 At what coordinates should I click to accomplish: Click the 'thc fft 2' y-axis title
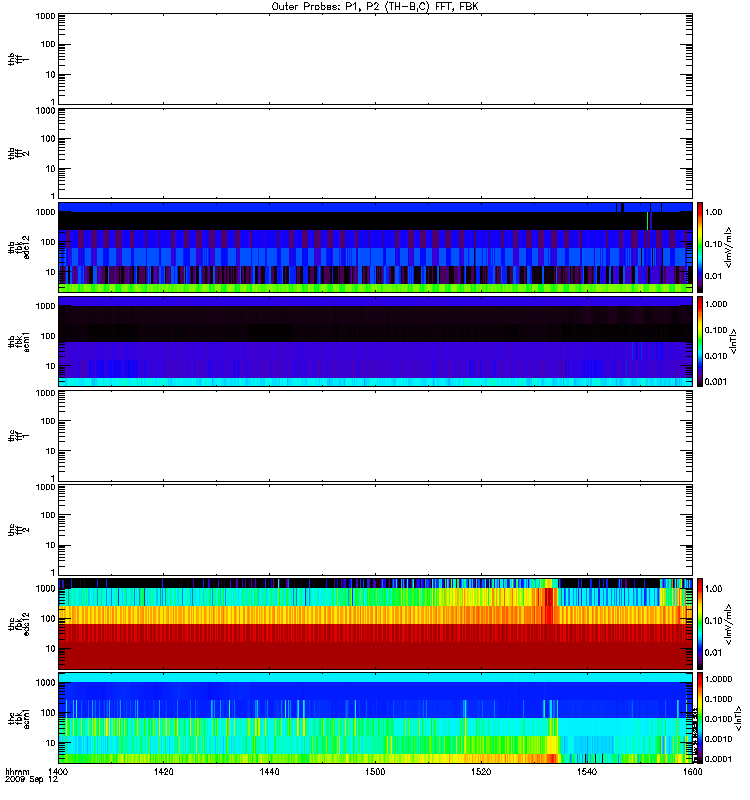[x=18, y=530]
